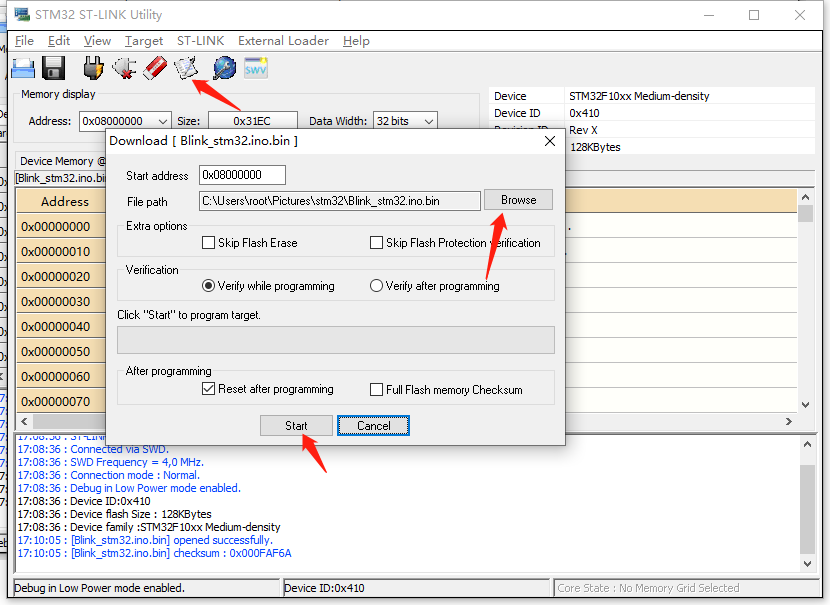Close the Download dialog
Screen dimensions: 830x605
550,141
